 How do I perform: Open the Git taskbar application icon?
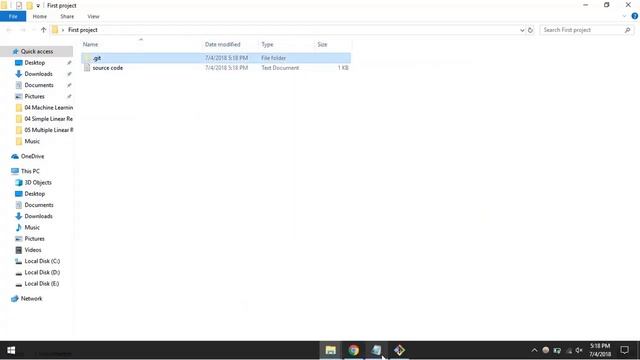pos(399,350)
